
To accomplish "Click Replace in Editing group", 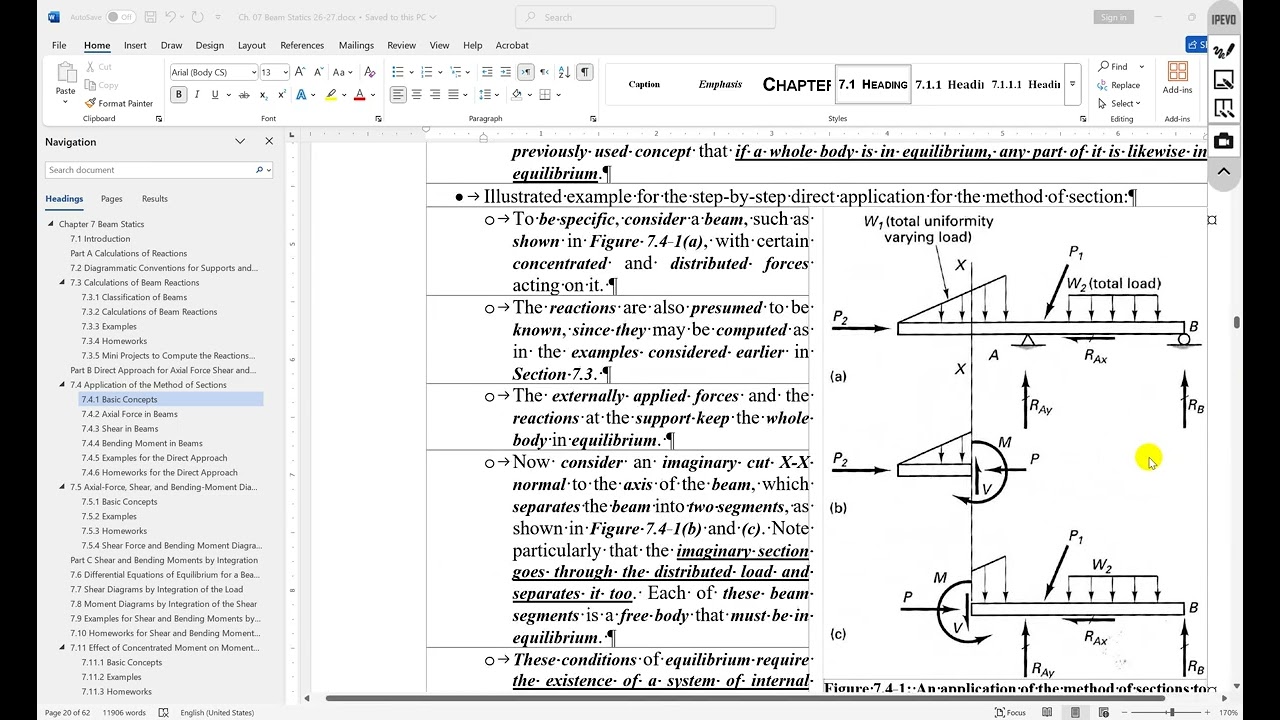I will coord(1119,85).
